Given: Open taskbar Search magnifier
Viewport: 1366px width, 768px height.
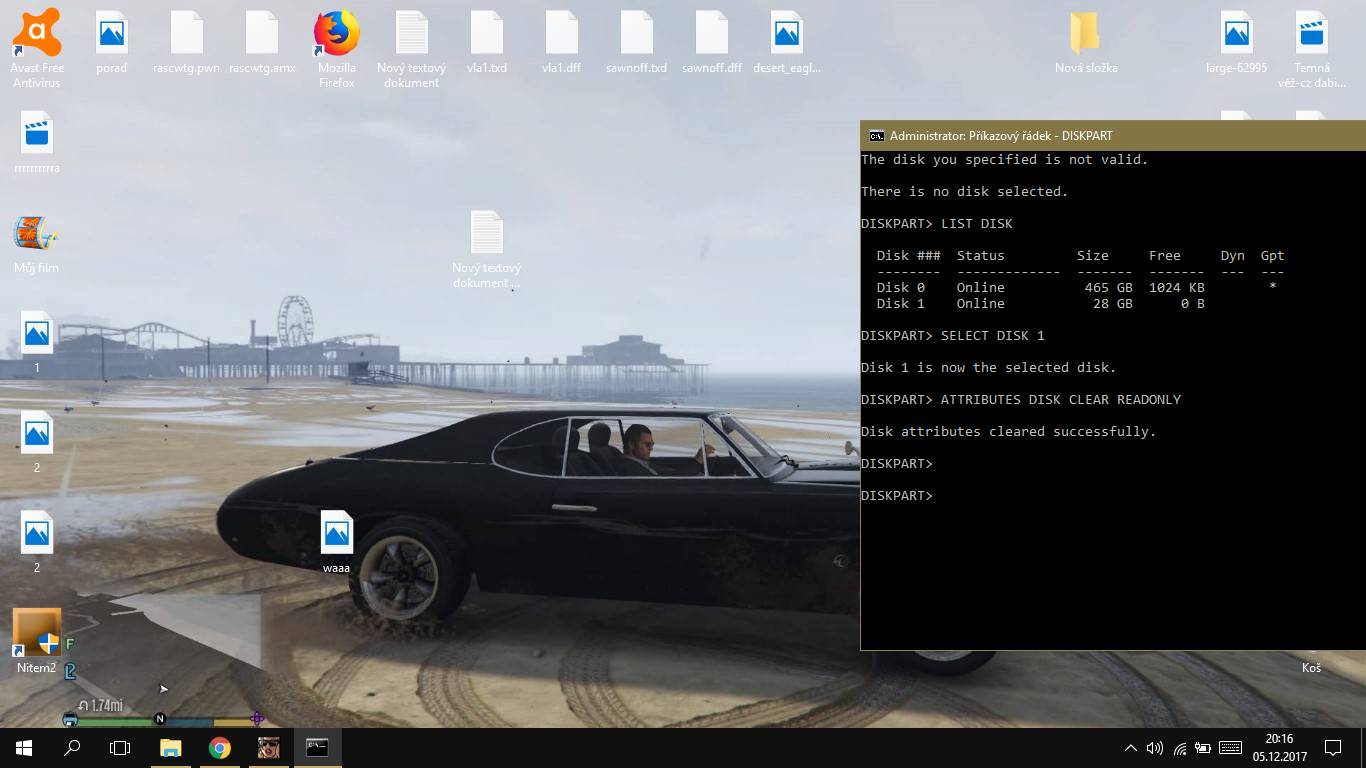Looking at the screenshot, I should pos(72,747).
